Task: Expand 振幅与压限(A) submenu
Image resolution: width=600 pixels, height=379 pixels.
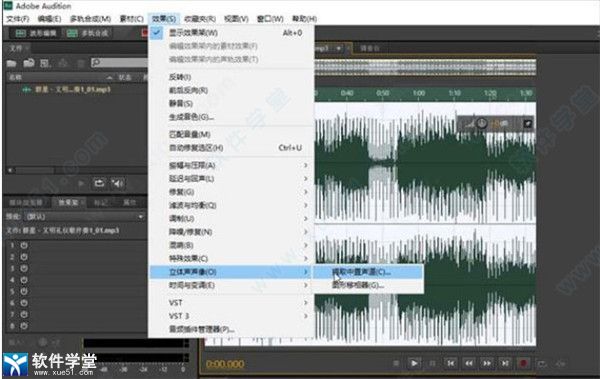Action: point(231,165)
